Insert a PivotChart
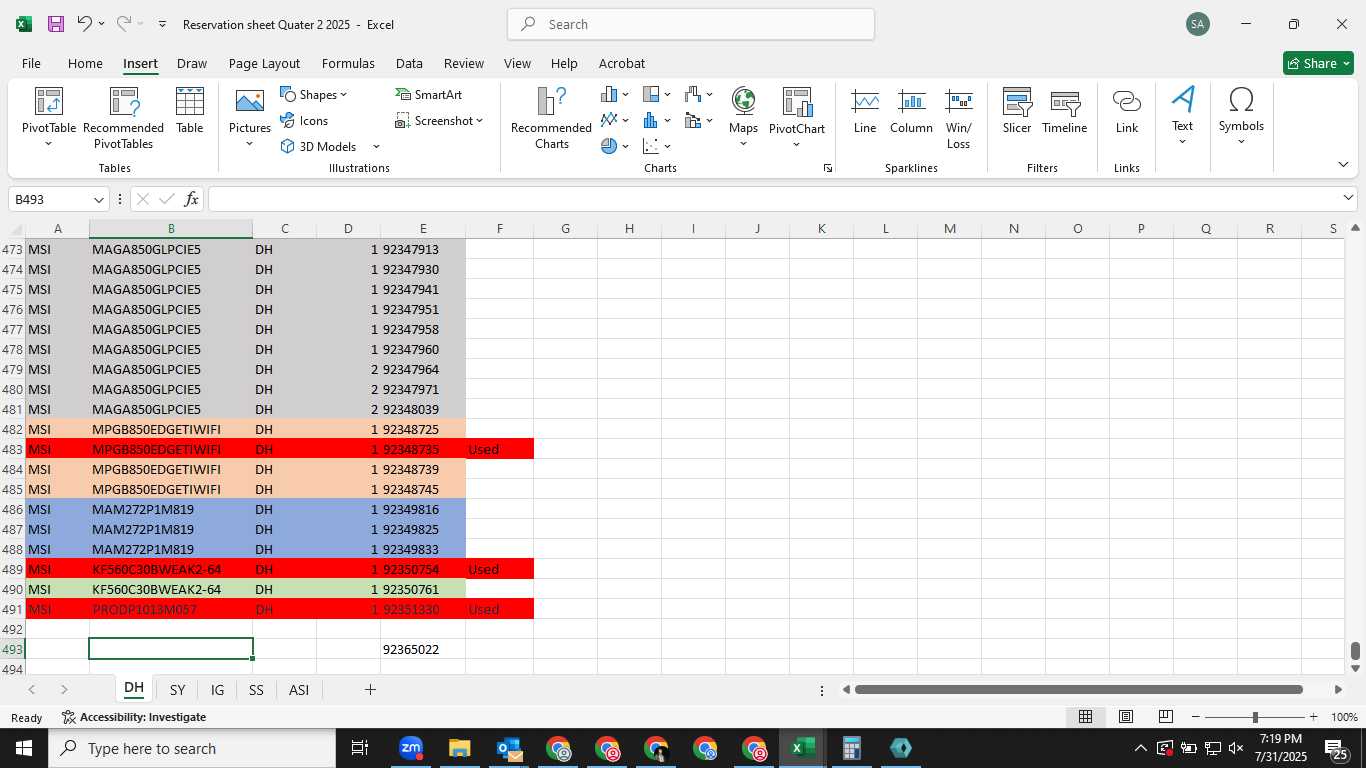This screenshot has width=1366, height=768. pos(797,118)
